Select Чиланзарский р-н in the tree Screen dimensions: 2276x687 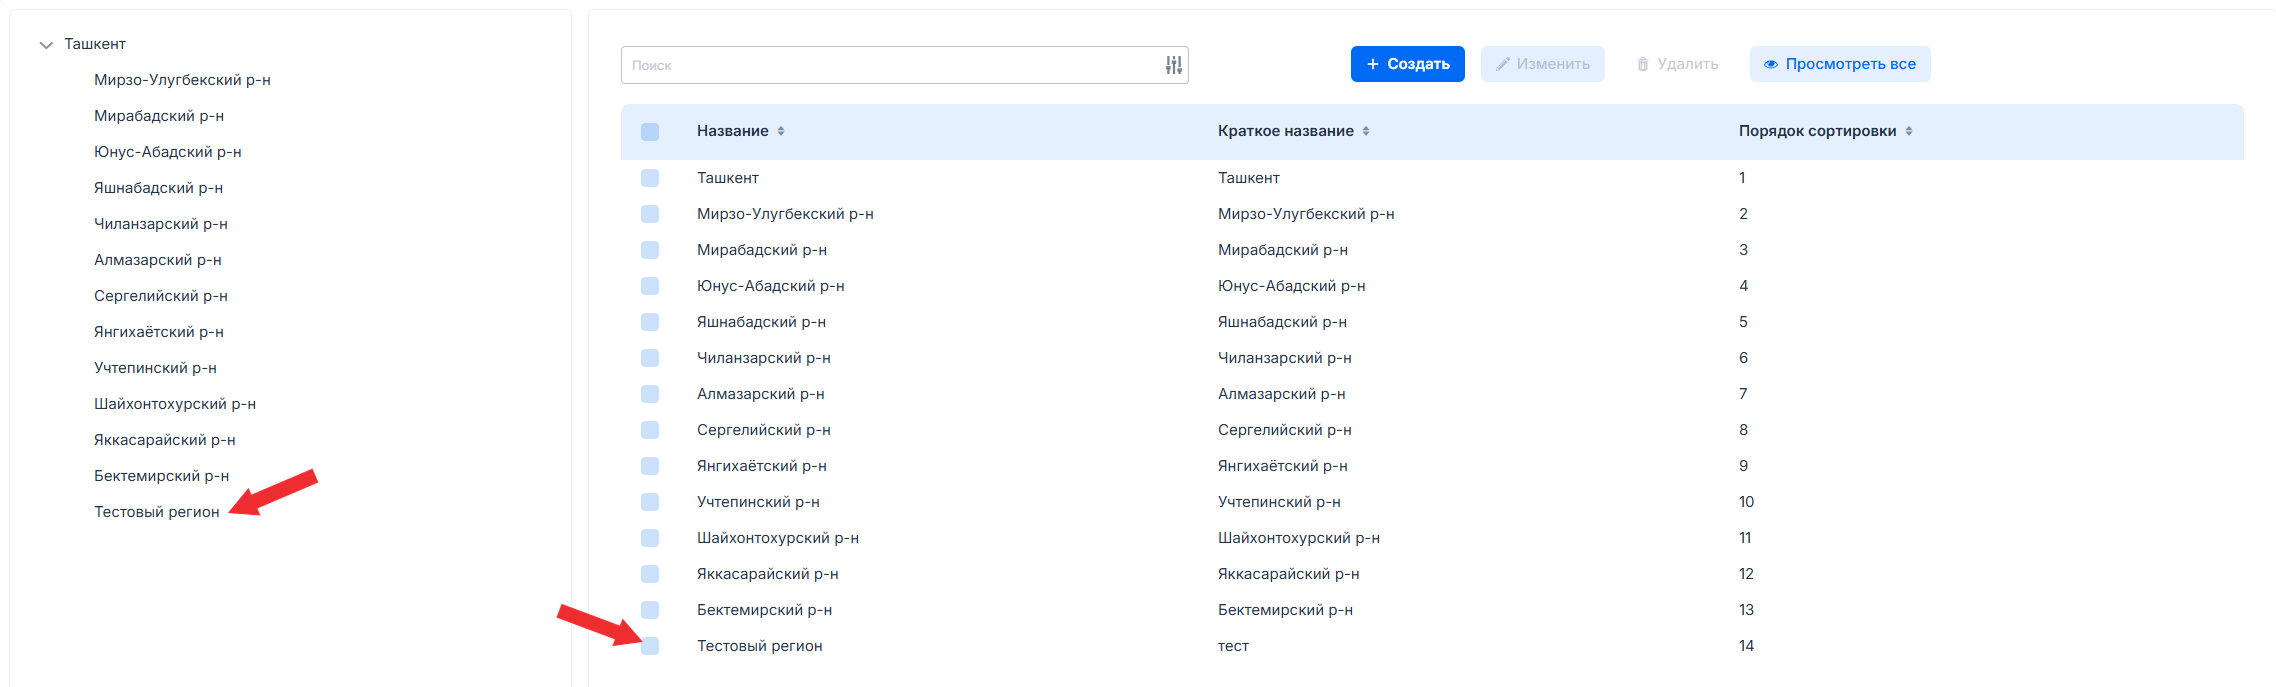(161, 224)
